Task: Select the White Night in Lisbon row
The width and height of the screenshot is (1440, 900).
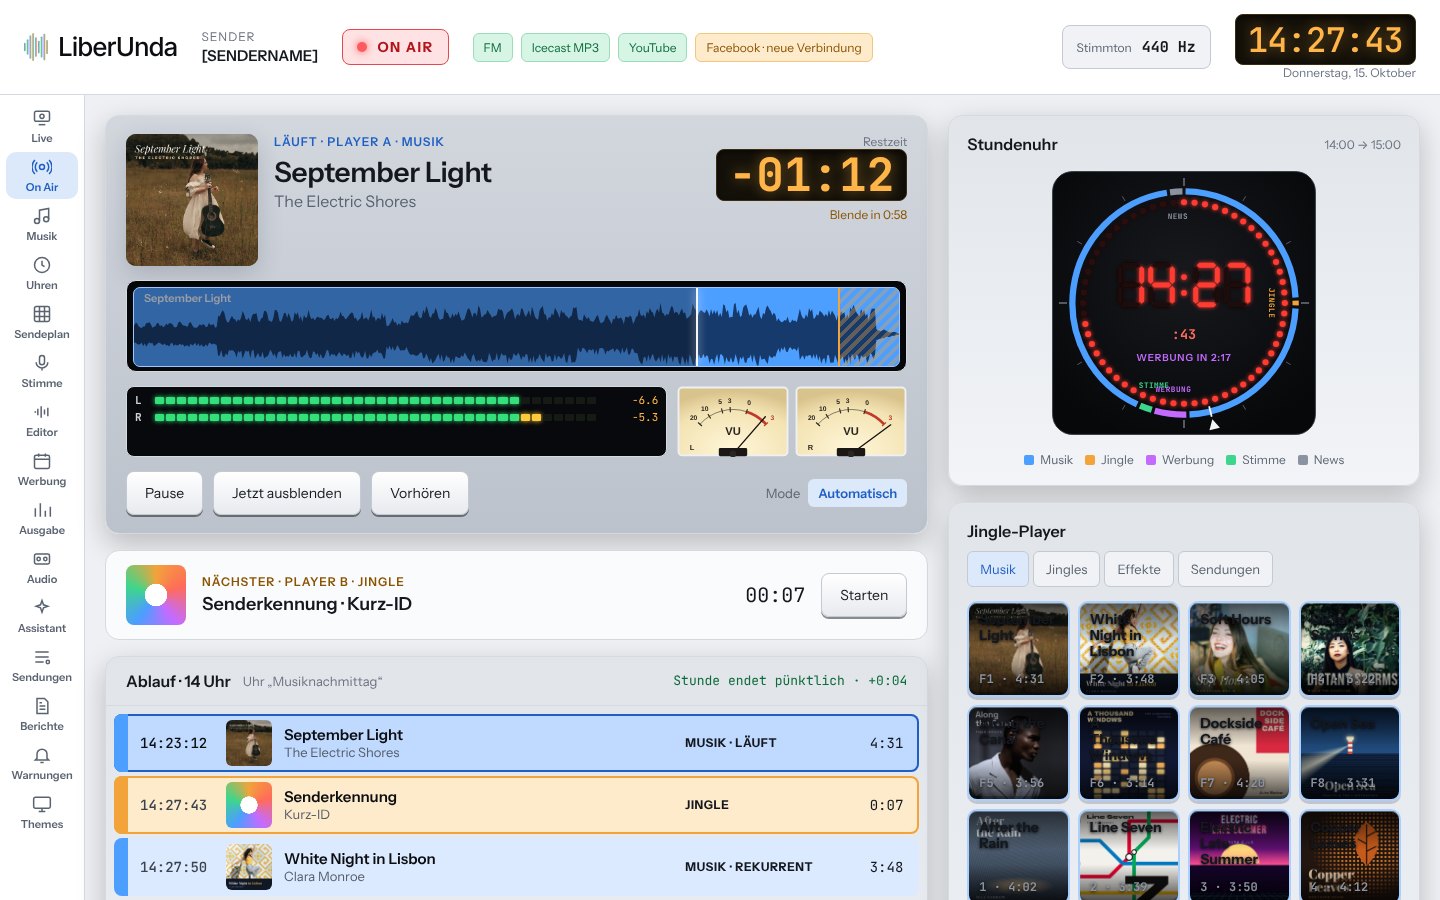Action: [x=516, y=867]
